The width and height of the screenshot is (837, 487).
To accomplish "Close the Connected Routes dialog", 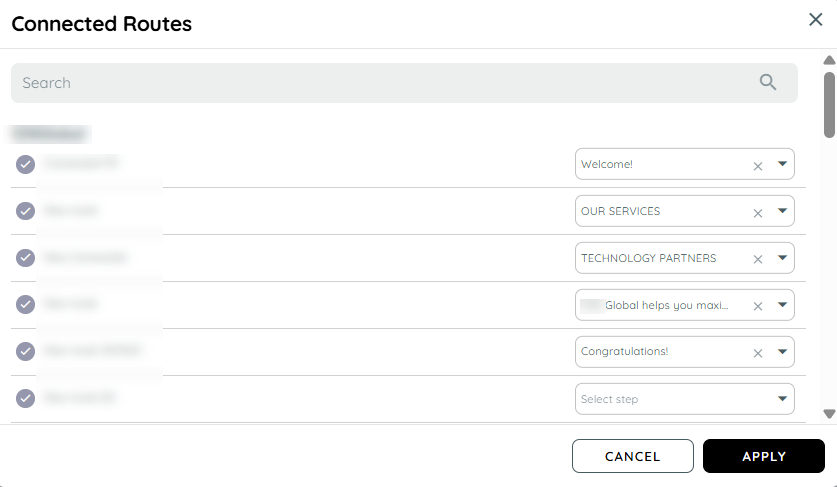I will click(x=816, y=20).
